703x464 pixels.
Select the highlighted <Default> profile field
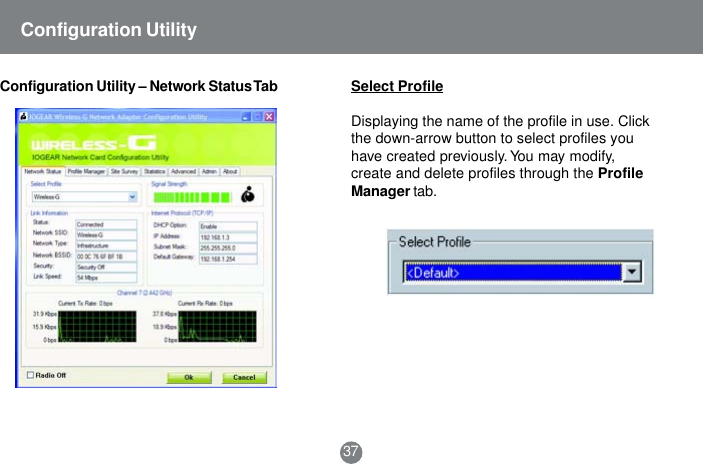pyautogui.click(x=513, y=272)
